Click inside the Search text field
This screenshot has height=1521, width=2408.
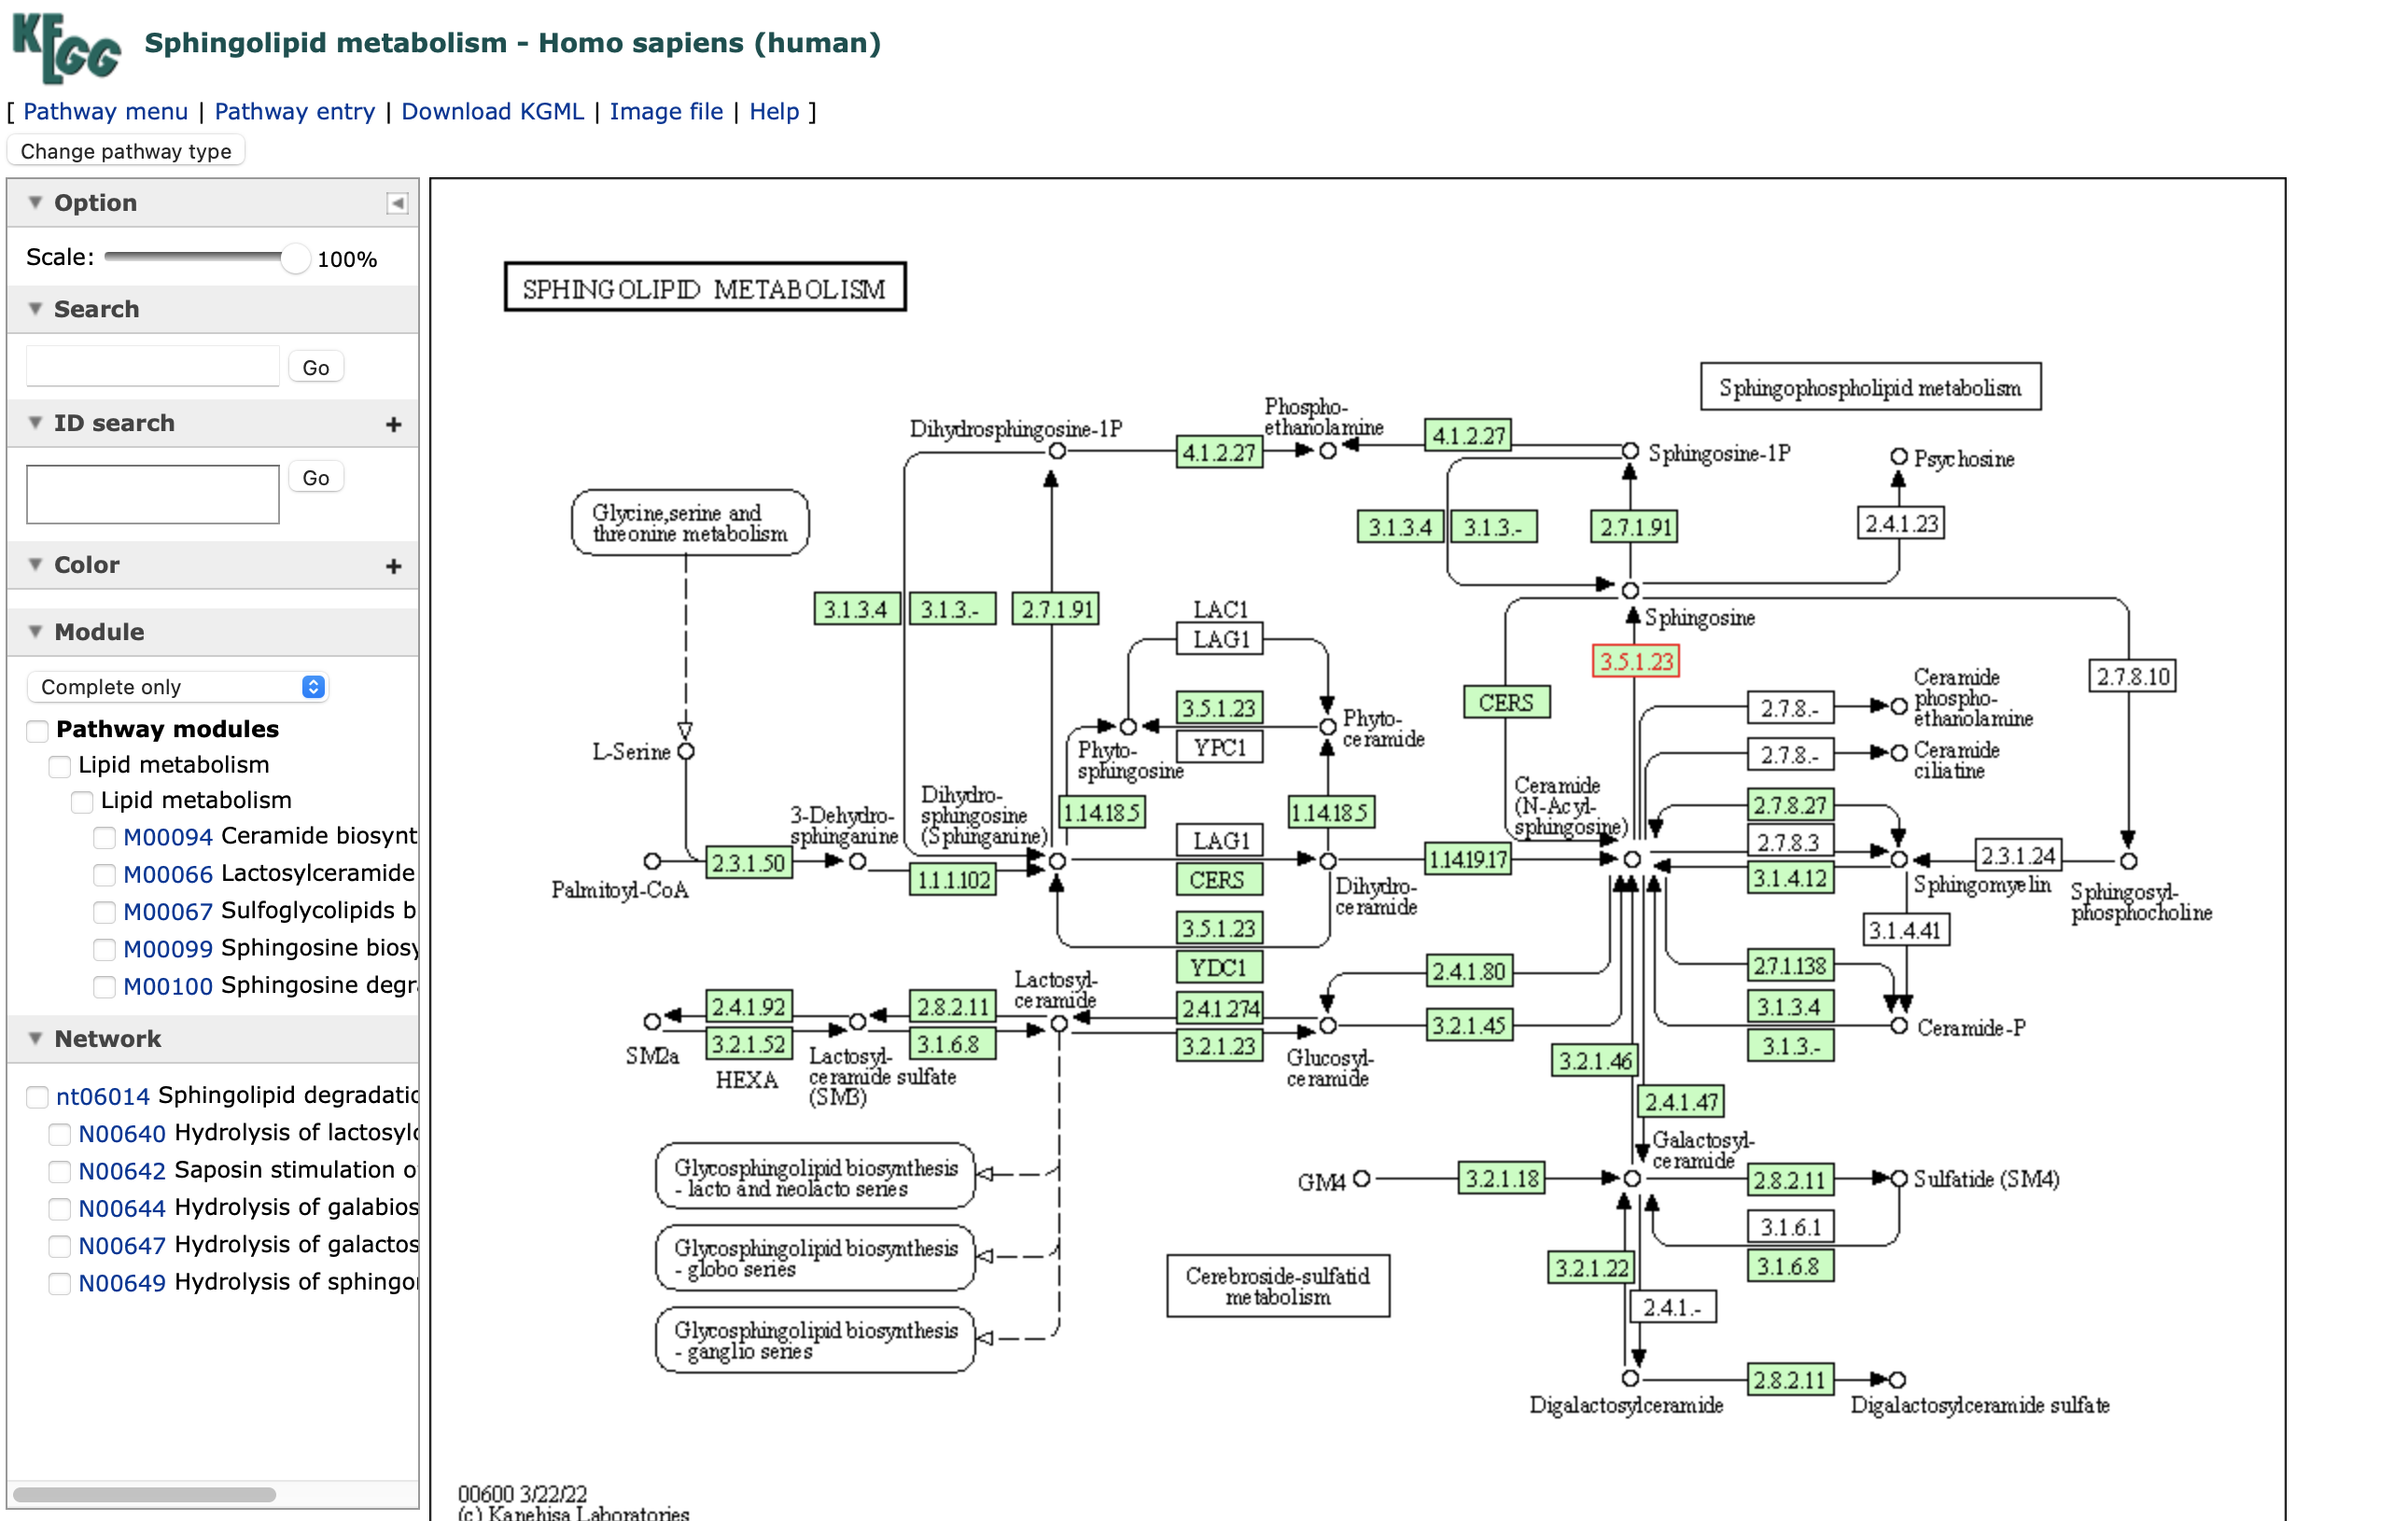153,367
